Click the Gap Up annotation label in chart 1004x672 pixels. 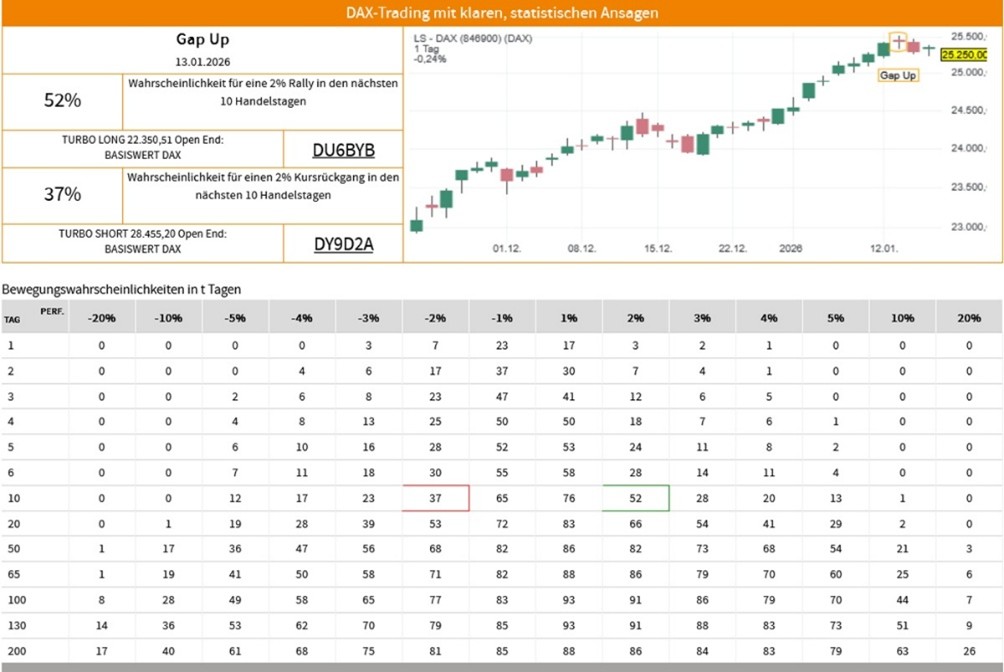897,75
